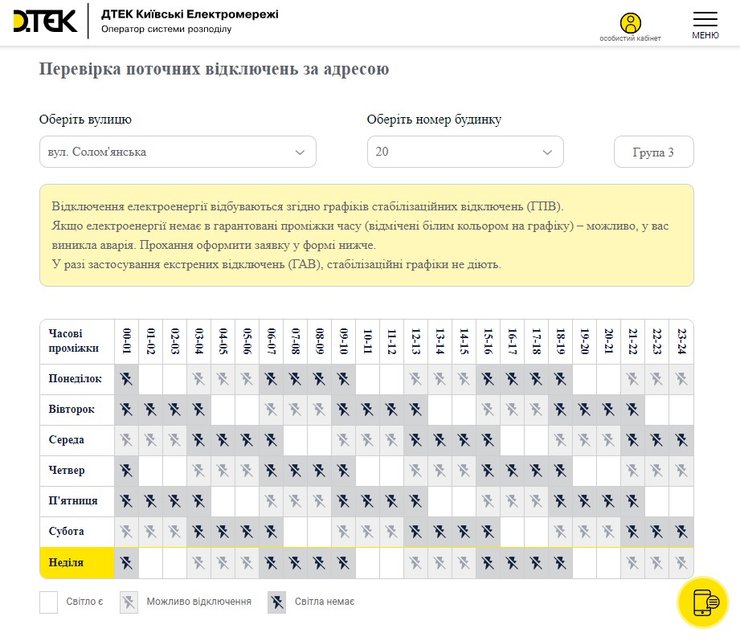Click Sunday 00-01 no-power icon
Screen dimensions: 740x640
pos(126,563)
